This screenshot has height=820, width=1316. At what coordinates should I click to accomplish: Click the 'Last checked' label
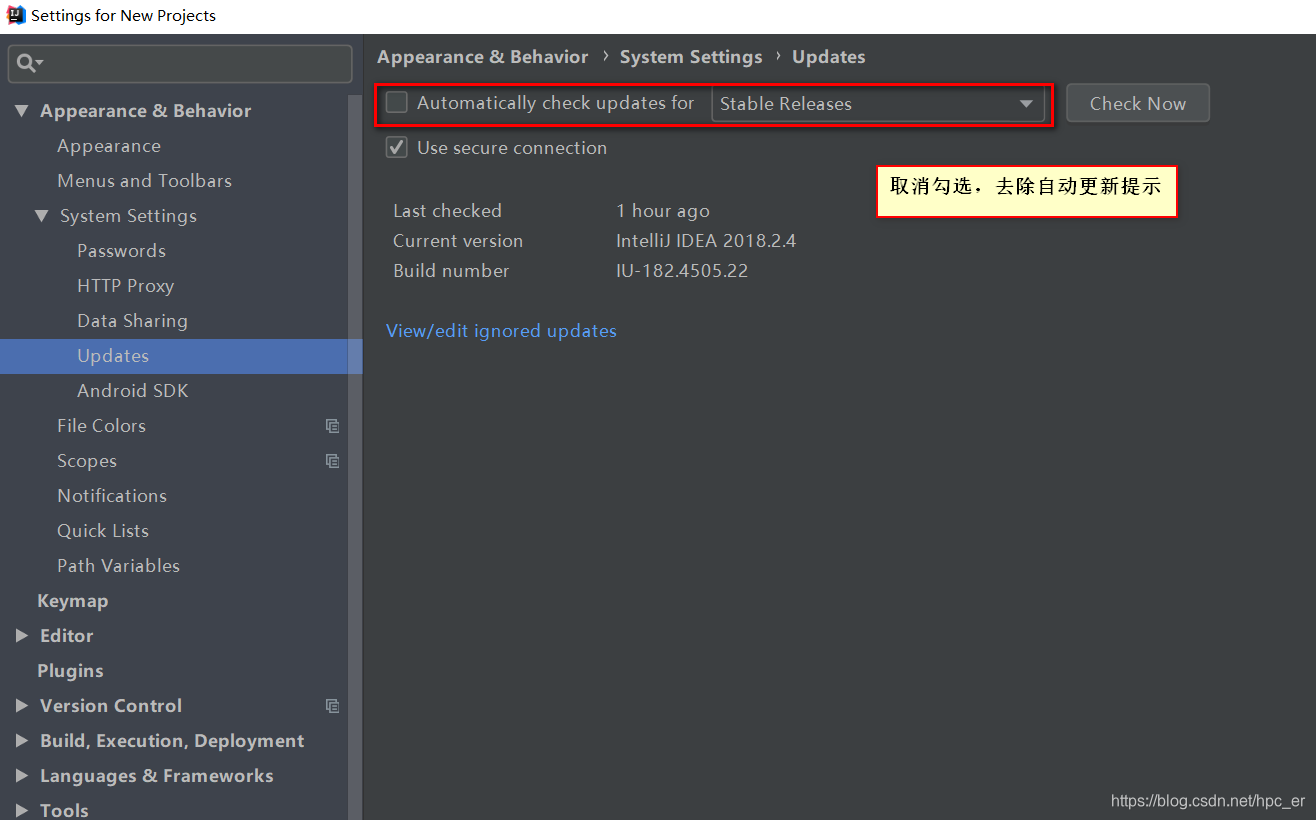[447, 211]
